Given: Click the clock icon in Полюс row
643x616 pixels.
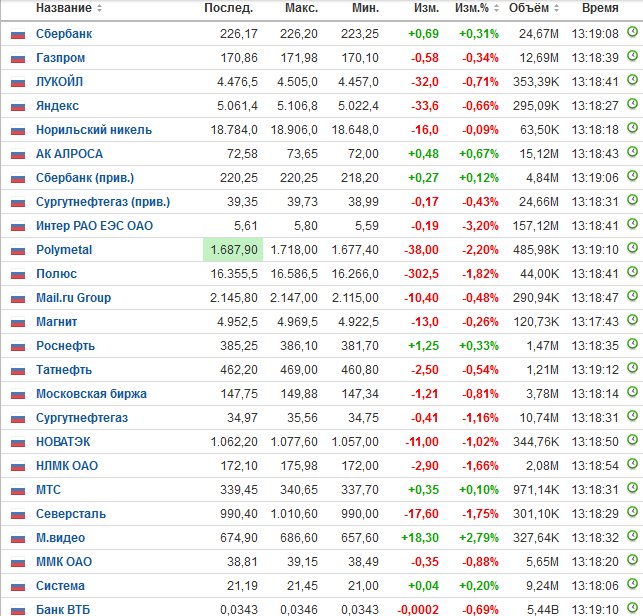Looking at the screenshot, I should click(x=633, y=271).
